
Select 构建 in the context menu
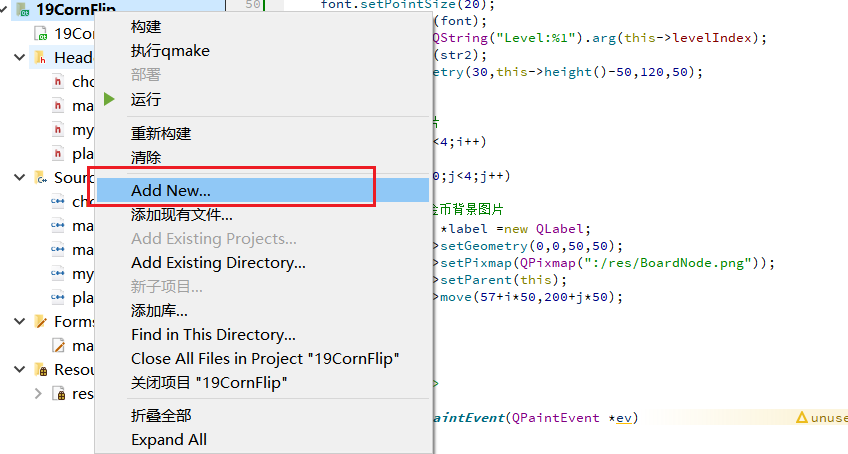[145, 27]
